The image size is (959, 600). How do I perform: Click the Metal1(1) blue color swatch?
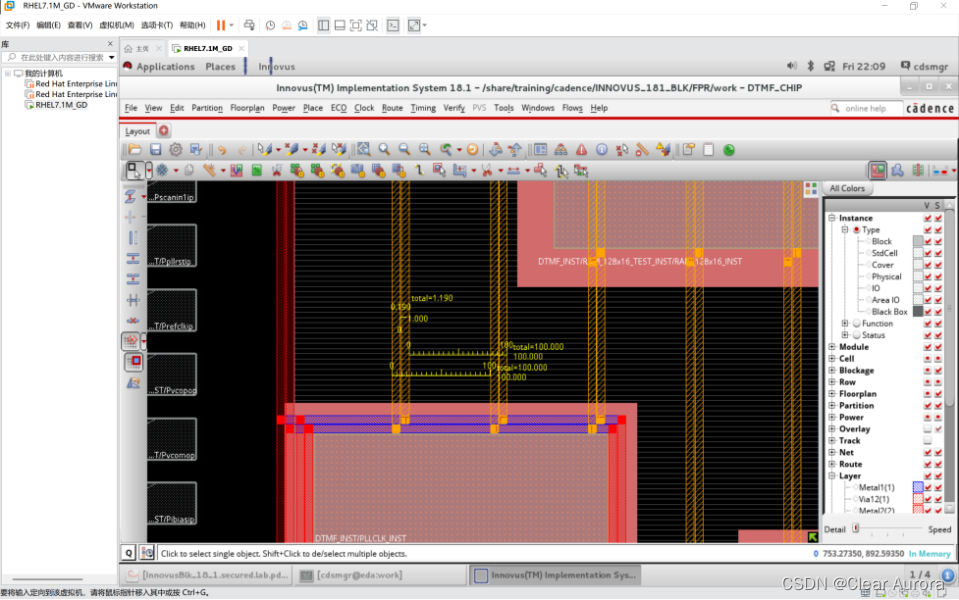tap(917, 487)
